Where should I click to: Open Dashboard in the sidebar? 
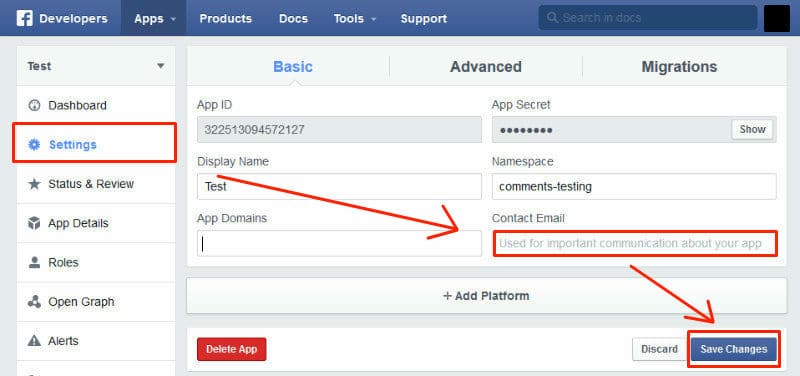[x=96, y=106]
